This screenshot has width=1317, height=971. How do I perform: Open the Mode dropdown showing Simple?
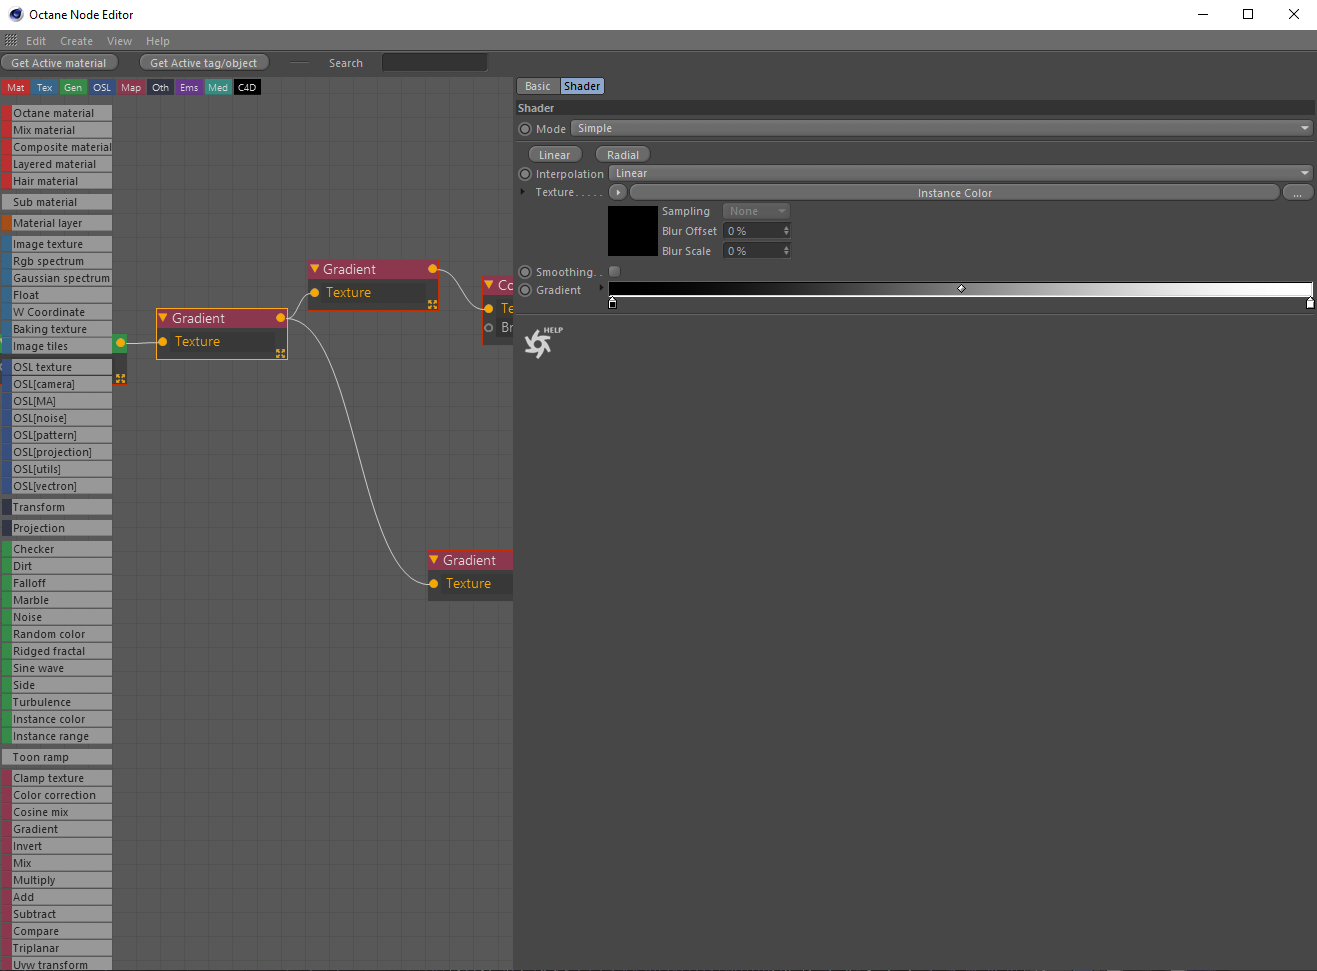pos(941,128)
